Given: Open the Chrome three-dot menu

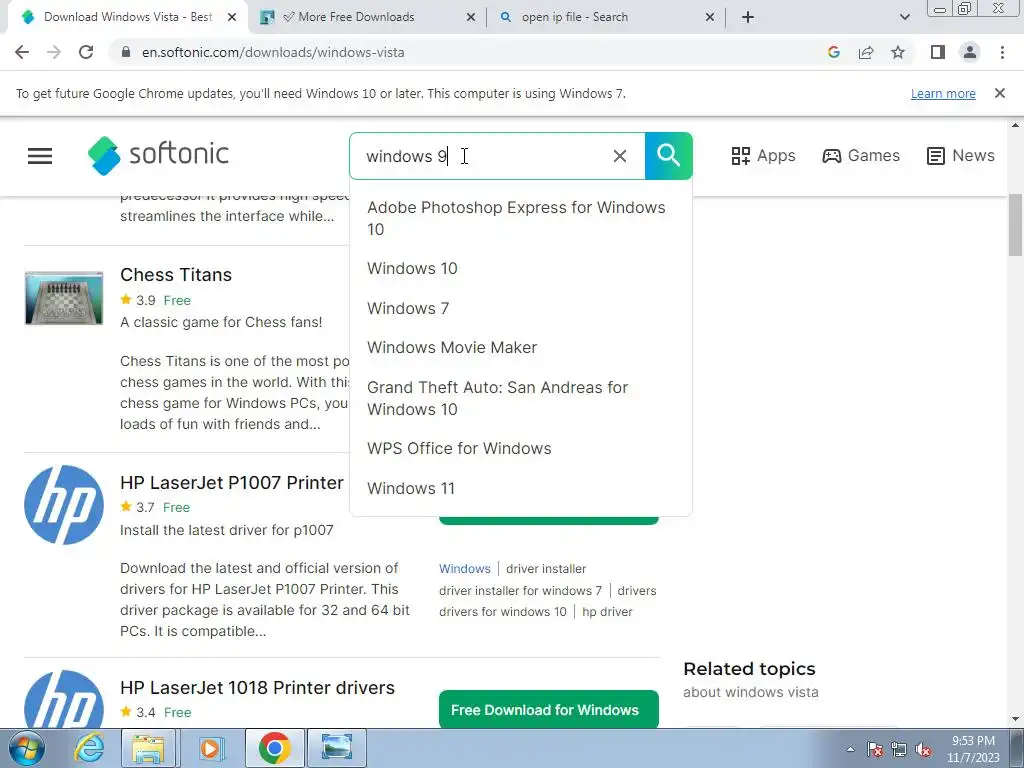Looking at the screenshot, I should (x=1002, y=52).
